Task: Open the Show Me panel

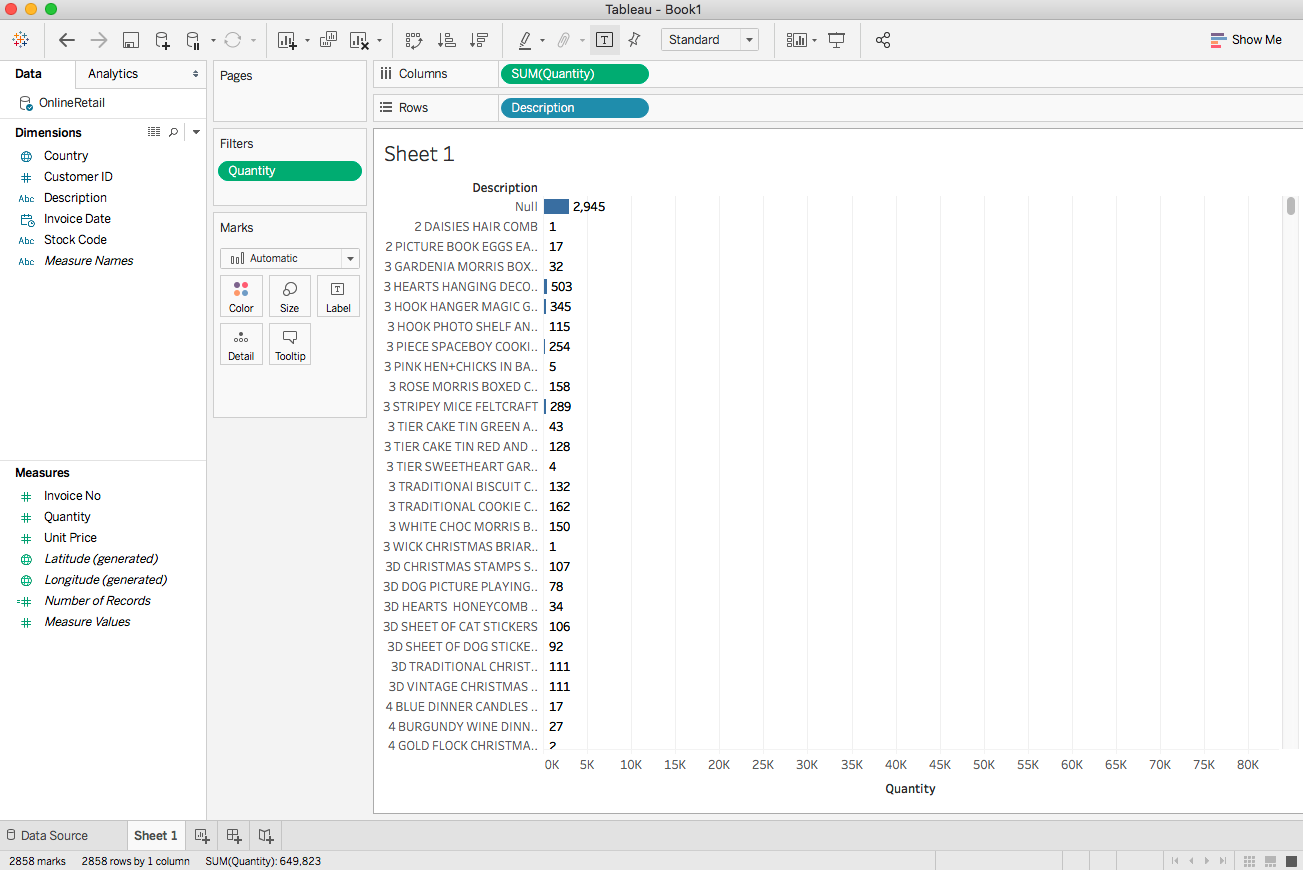Action: point(1246,39)
